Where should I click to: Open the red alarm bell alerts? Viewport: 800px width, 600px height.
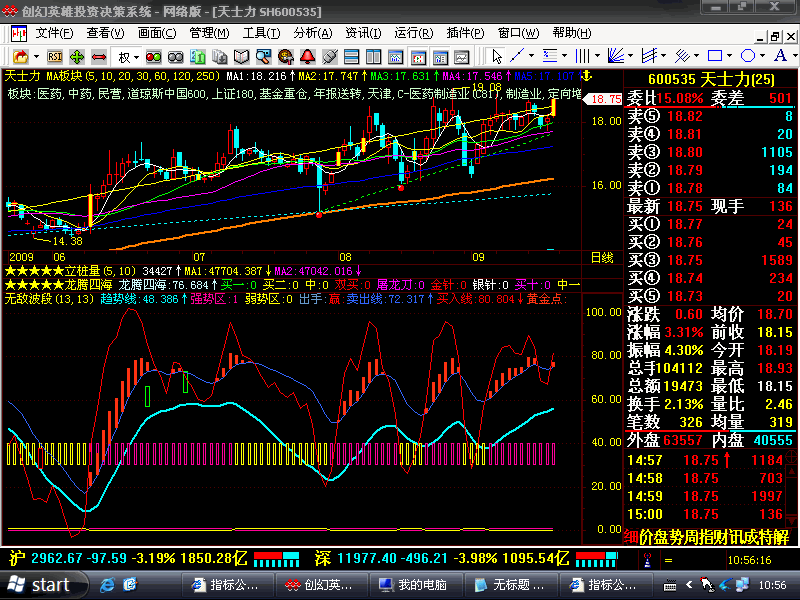coord(308,56)
